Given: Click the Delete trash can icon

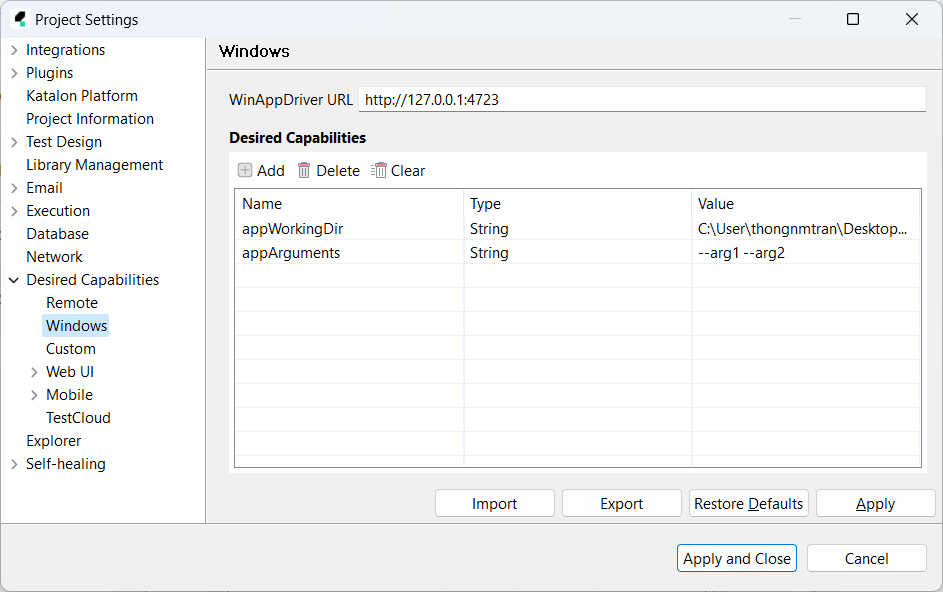Looking at the screenshot, I should tap(304, 171).
